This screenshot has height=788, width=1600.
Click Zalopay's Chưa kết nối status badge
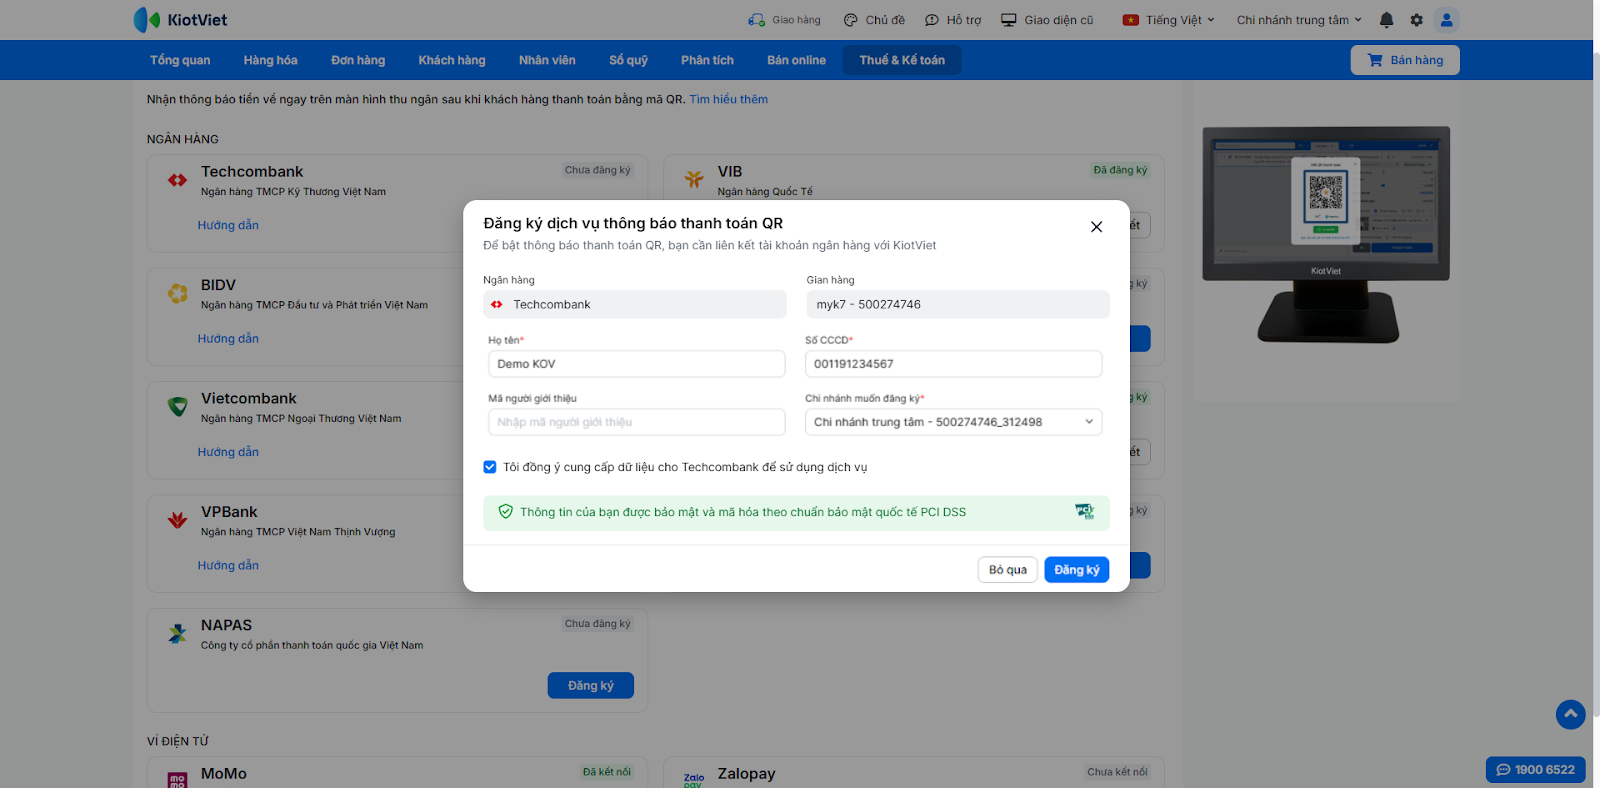click(1117, 772)
